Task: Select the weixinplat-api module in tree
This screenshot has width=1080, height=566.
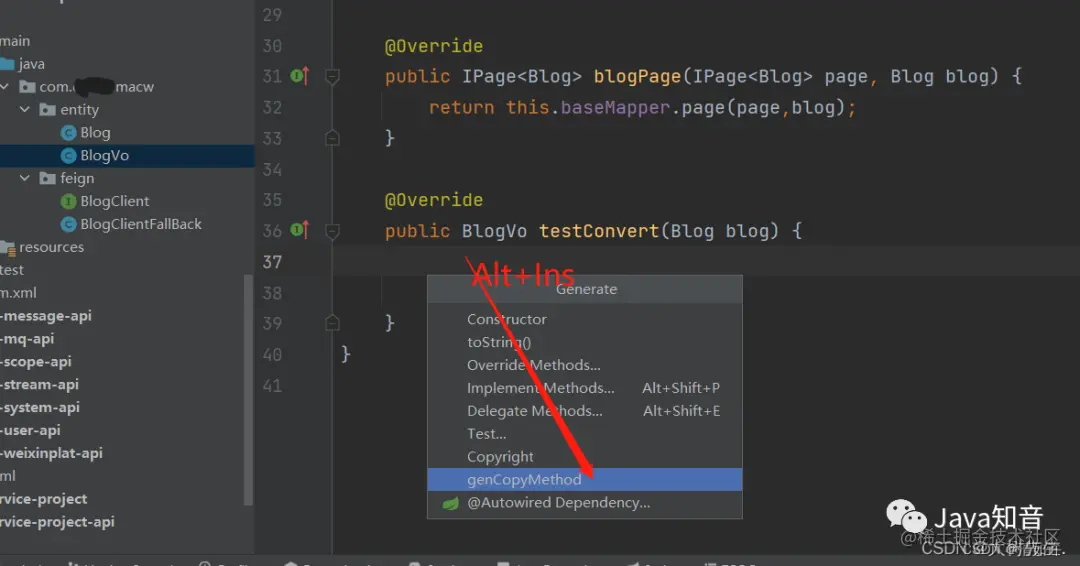Action: [51, 453]
